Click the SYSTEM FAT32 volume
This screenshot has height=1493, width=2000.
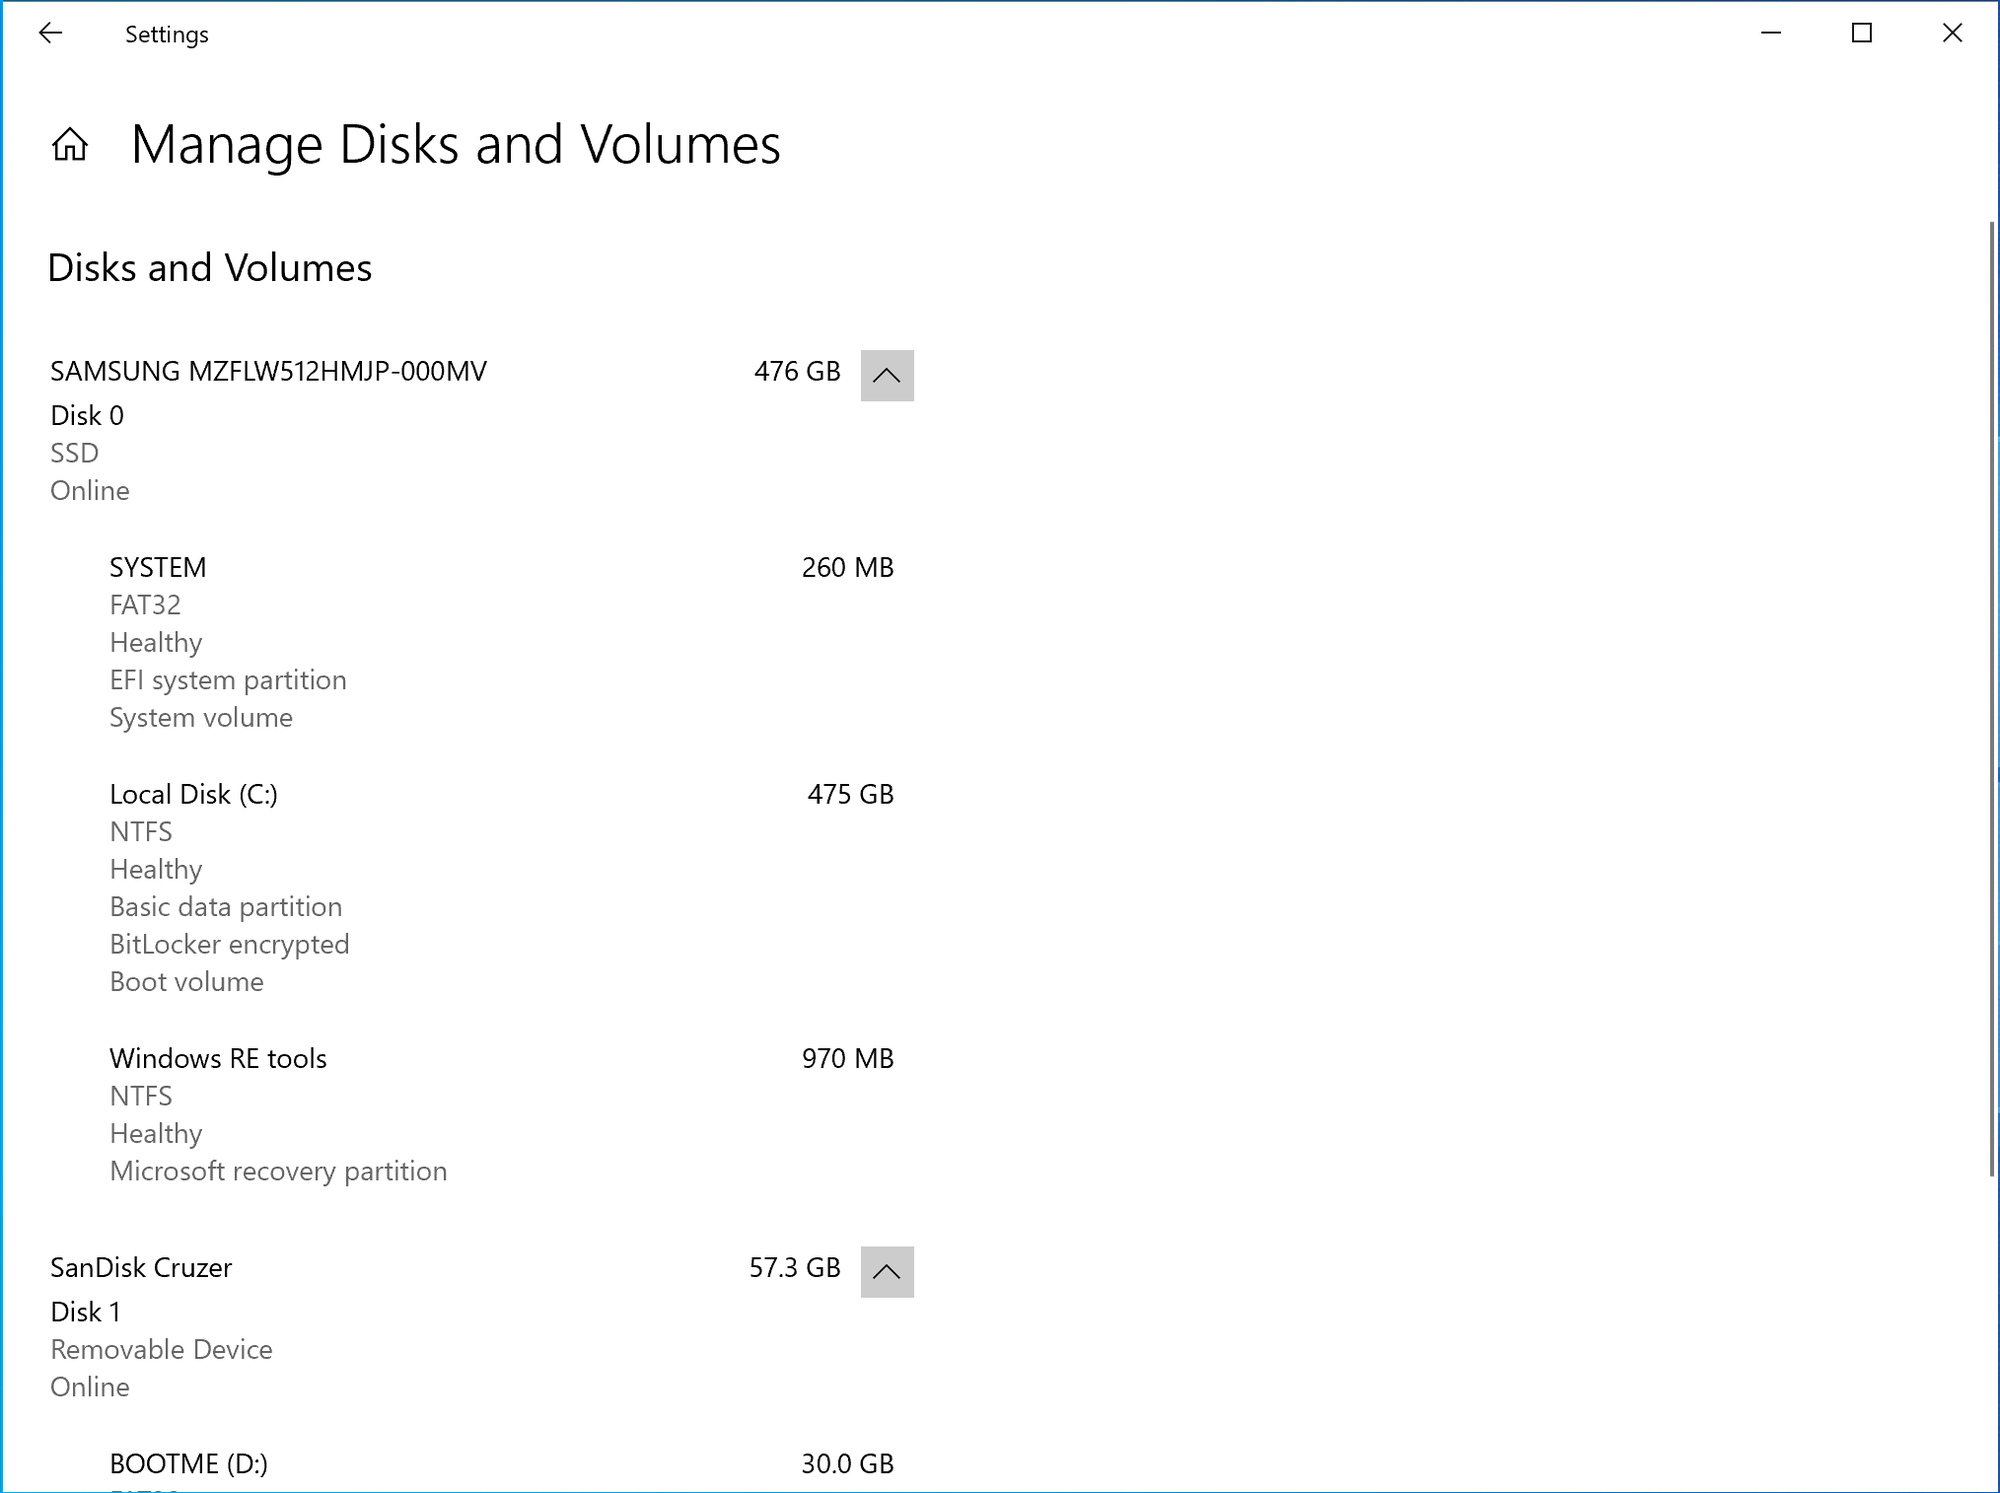pyautogui.click(x=157, y=567)
